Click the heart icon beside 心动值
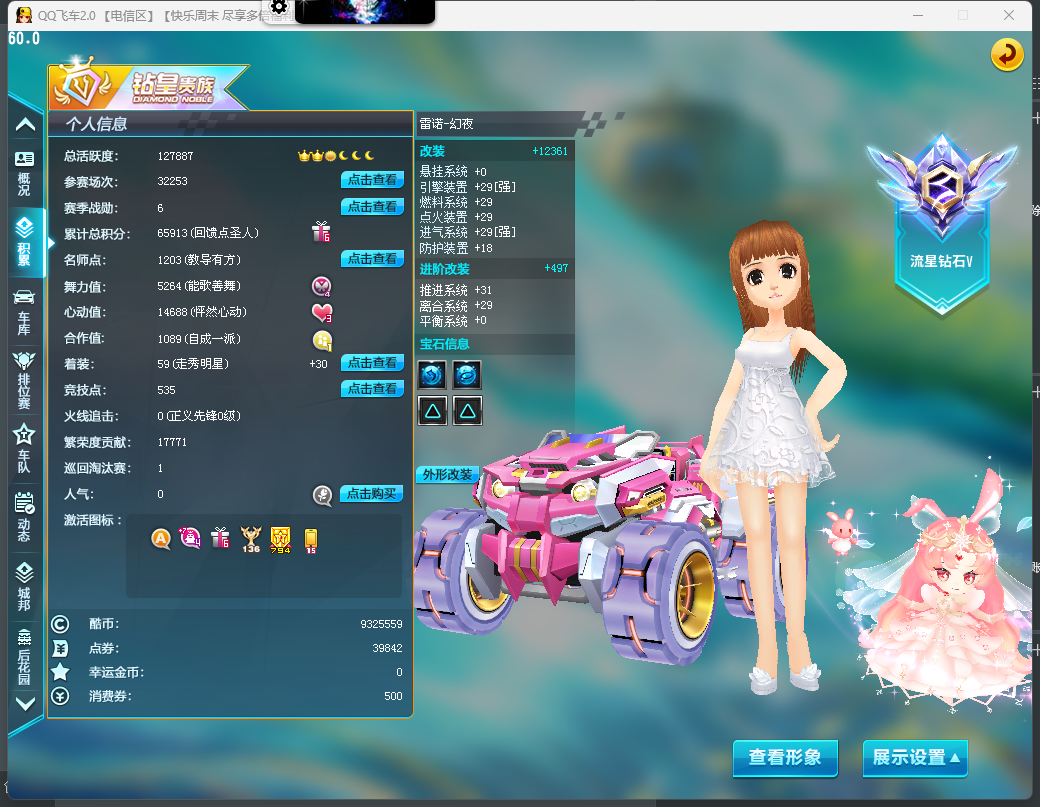This screenshot has height=807, width=1040. click(322, 312)
